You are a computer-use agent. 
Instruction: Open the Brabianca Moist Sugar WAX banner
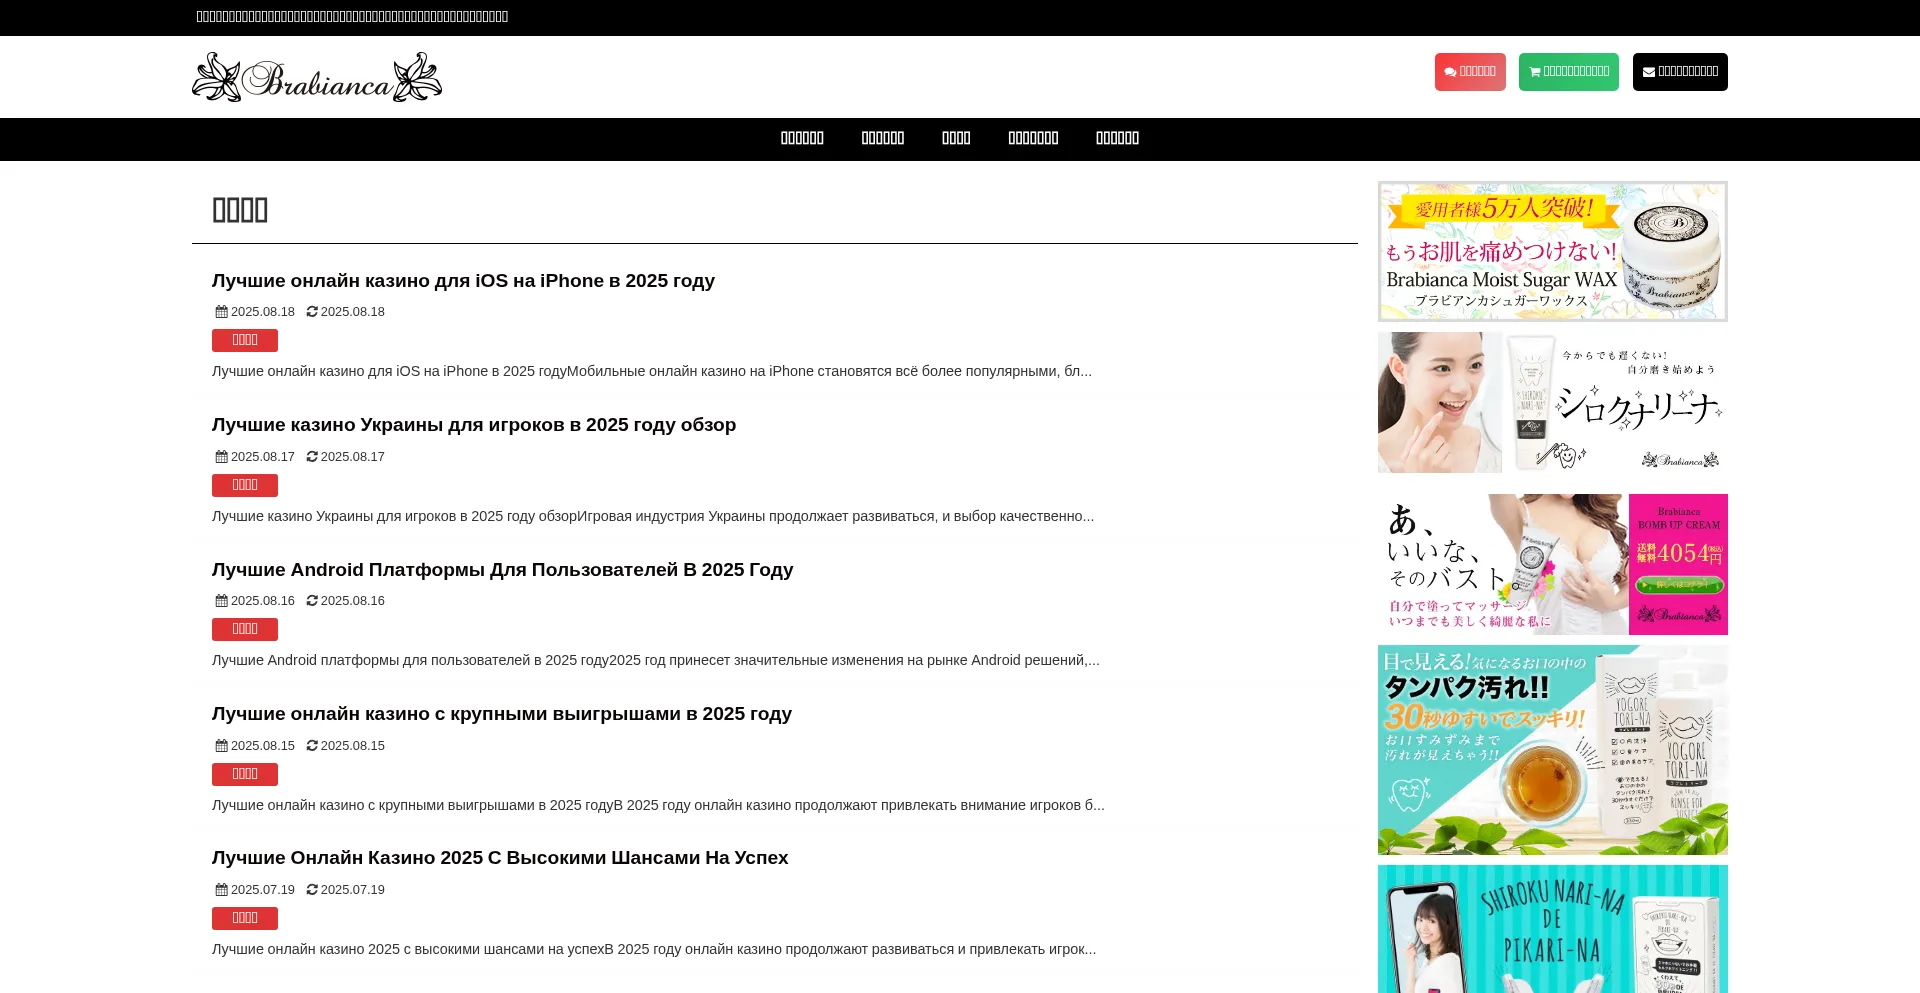tap(1552, 252)
